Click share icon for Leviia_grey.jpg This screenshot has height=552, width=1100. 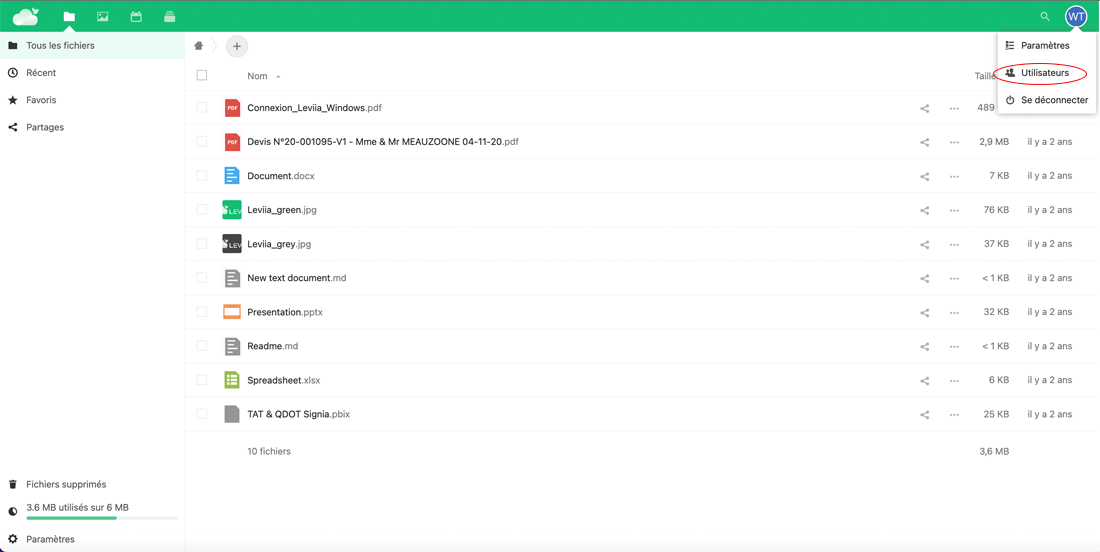tap(925, 244)
